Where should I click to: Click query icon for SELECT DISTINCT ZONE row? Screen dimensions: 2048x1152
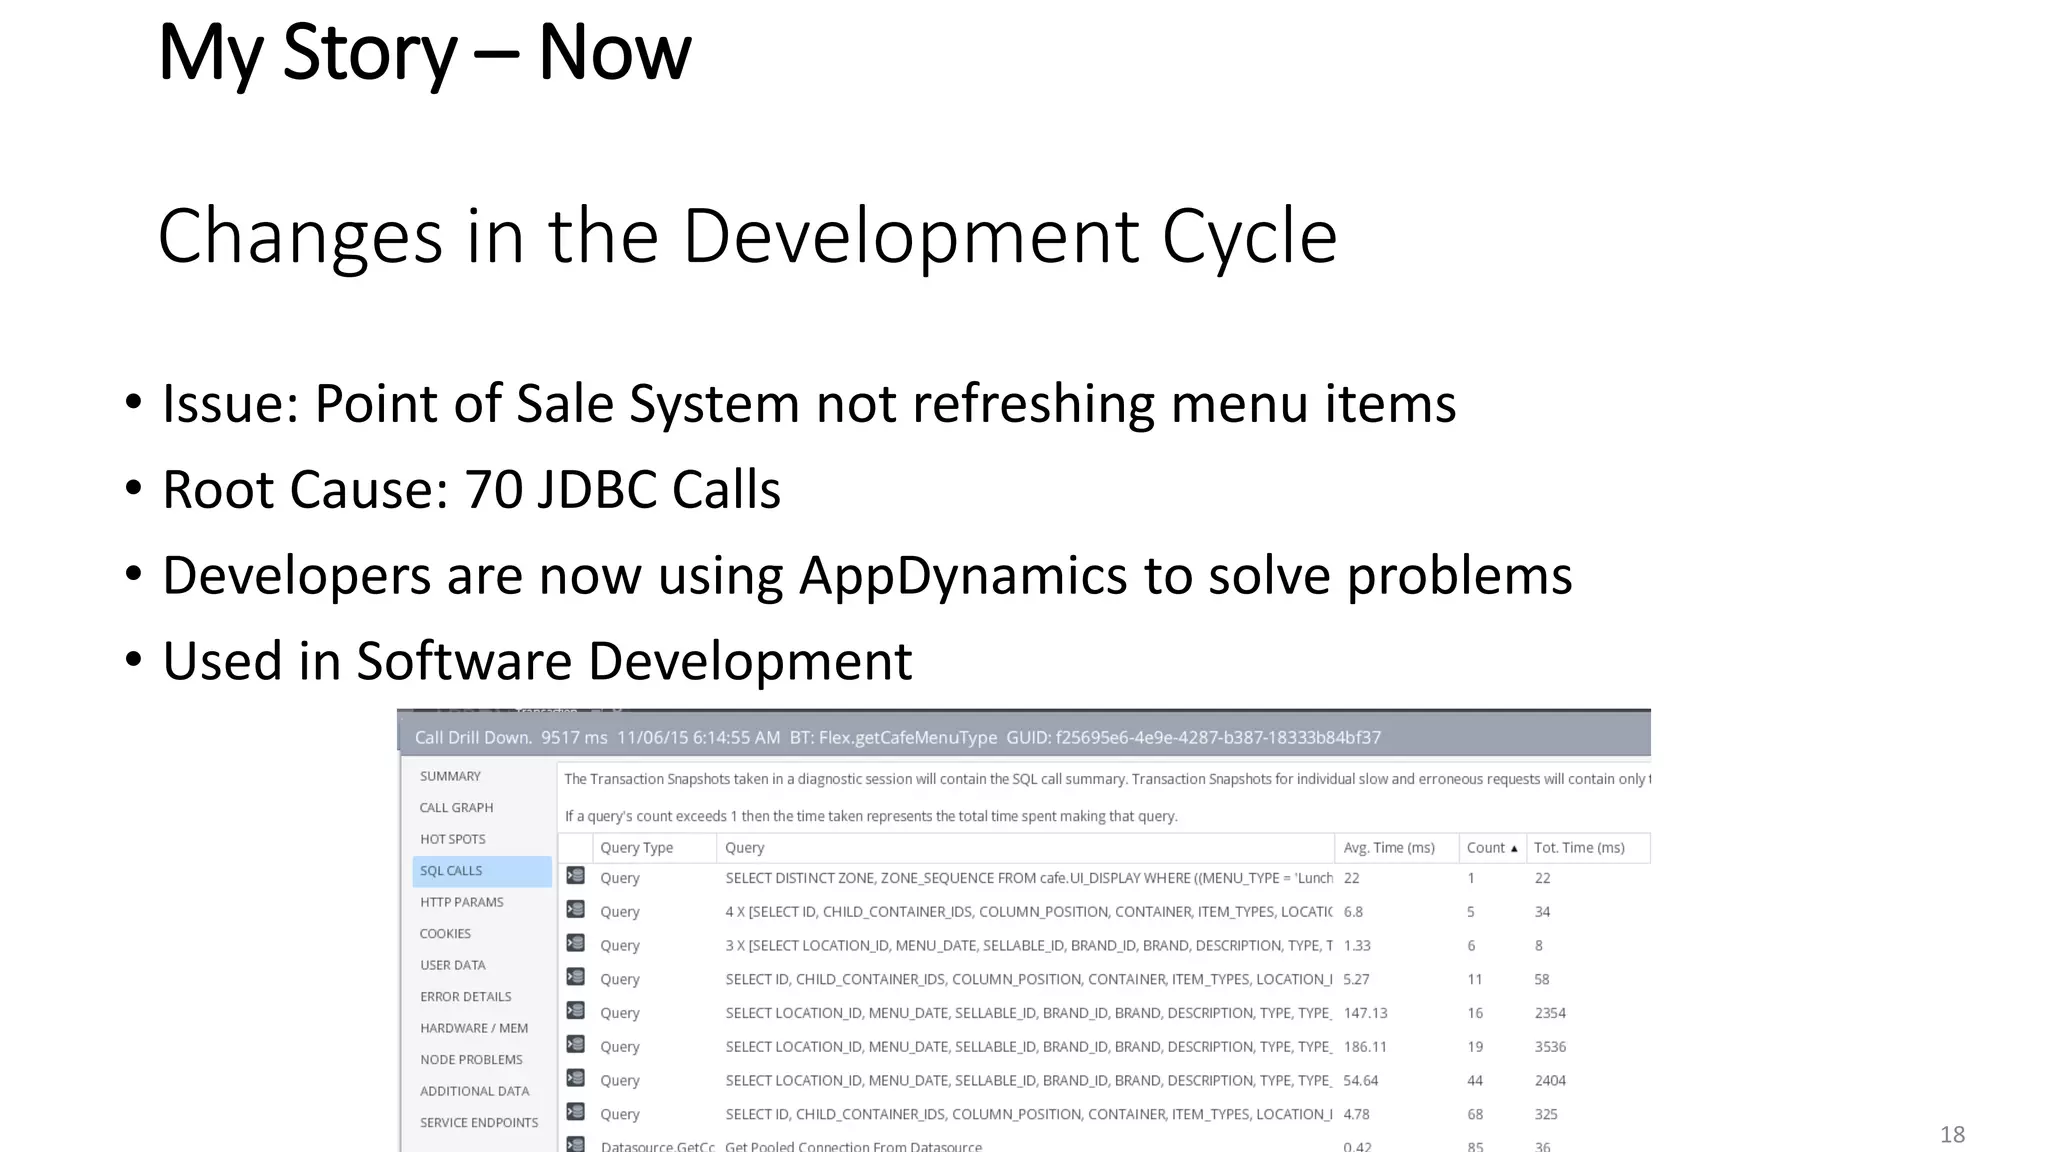[576, 876]
